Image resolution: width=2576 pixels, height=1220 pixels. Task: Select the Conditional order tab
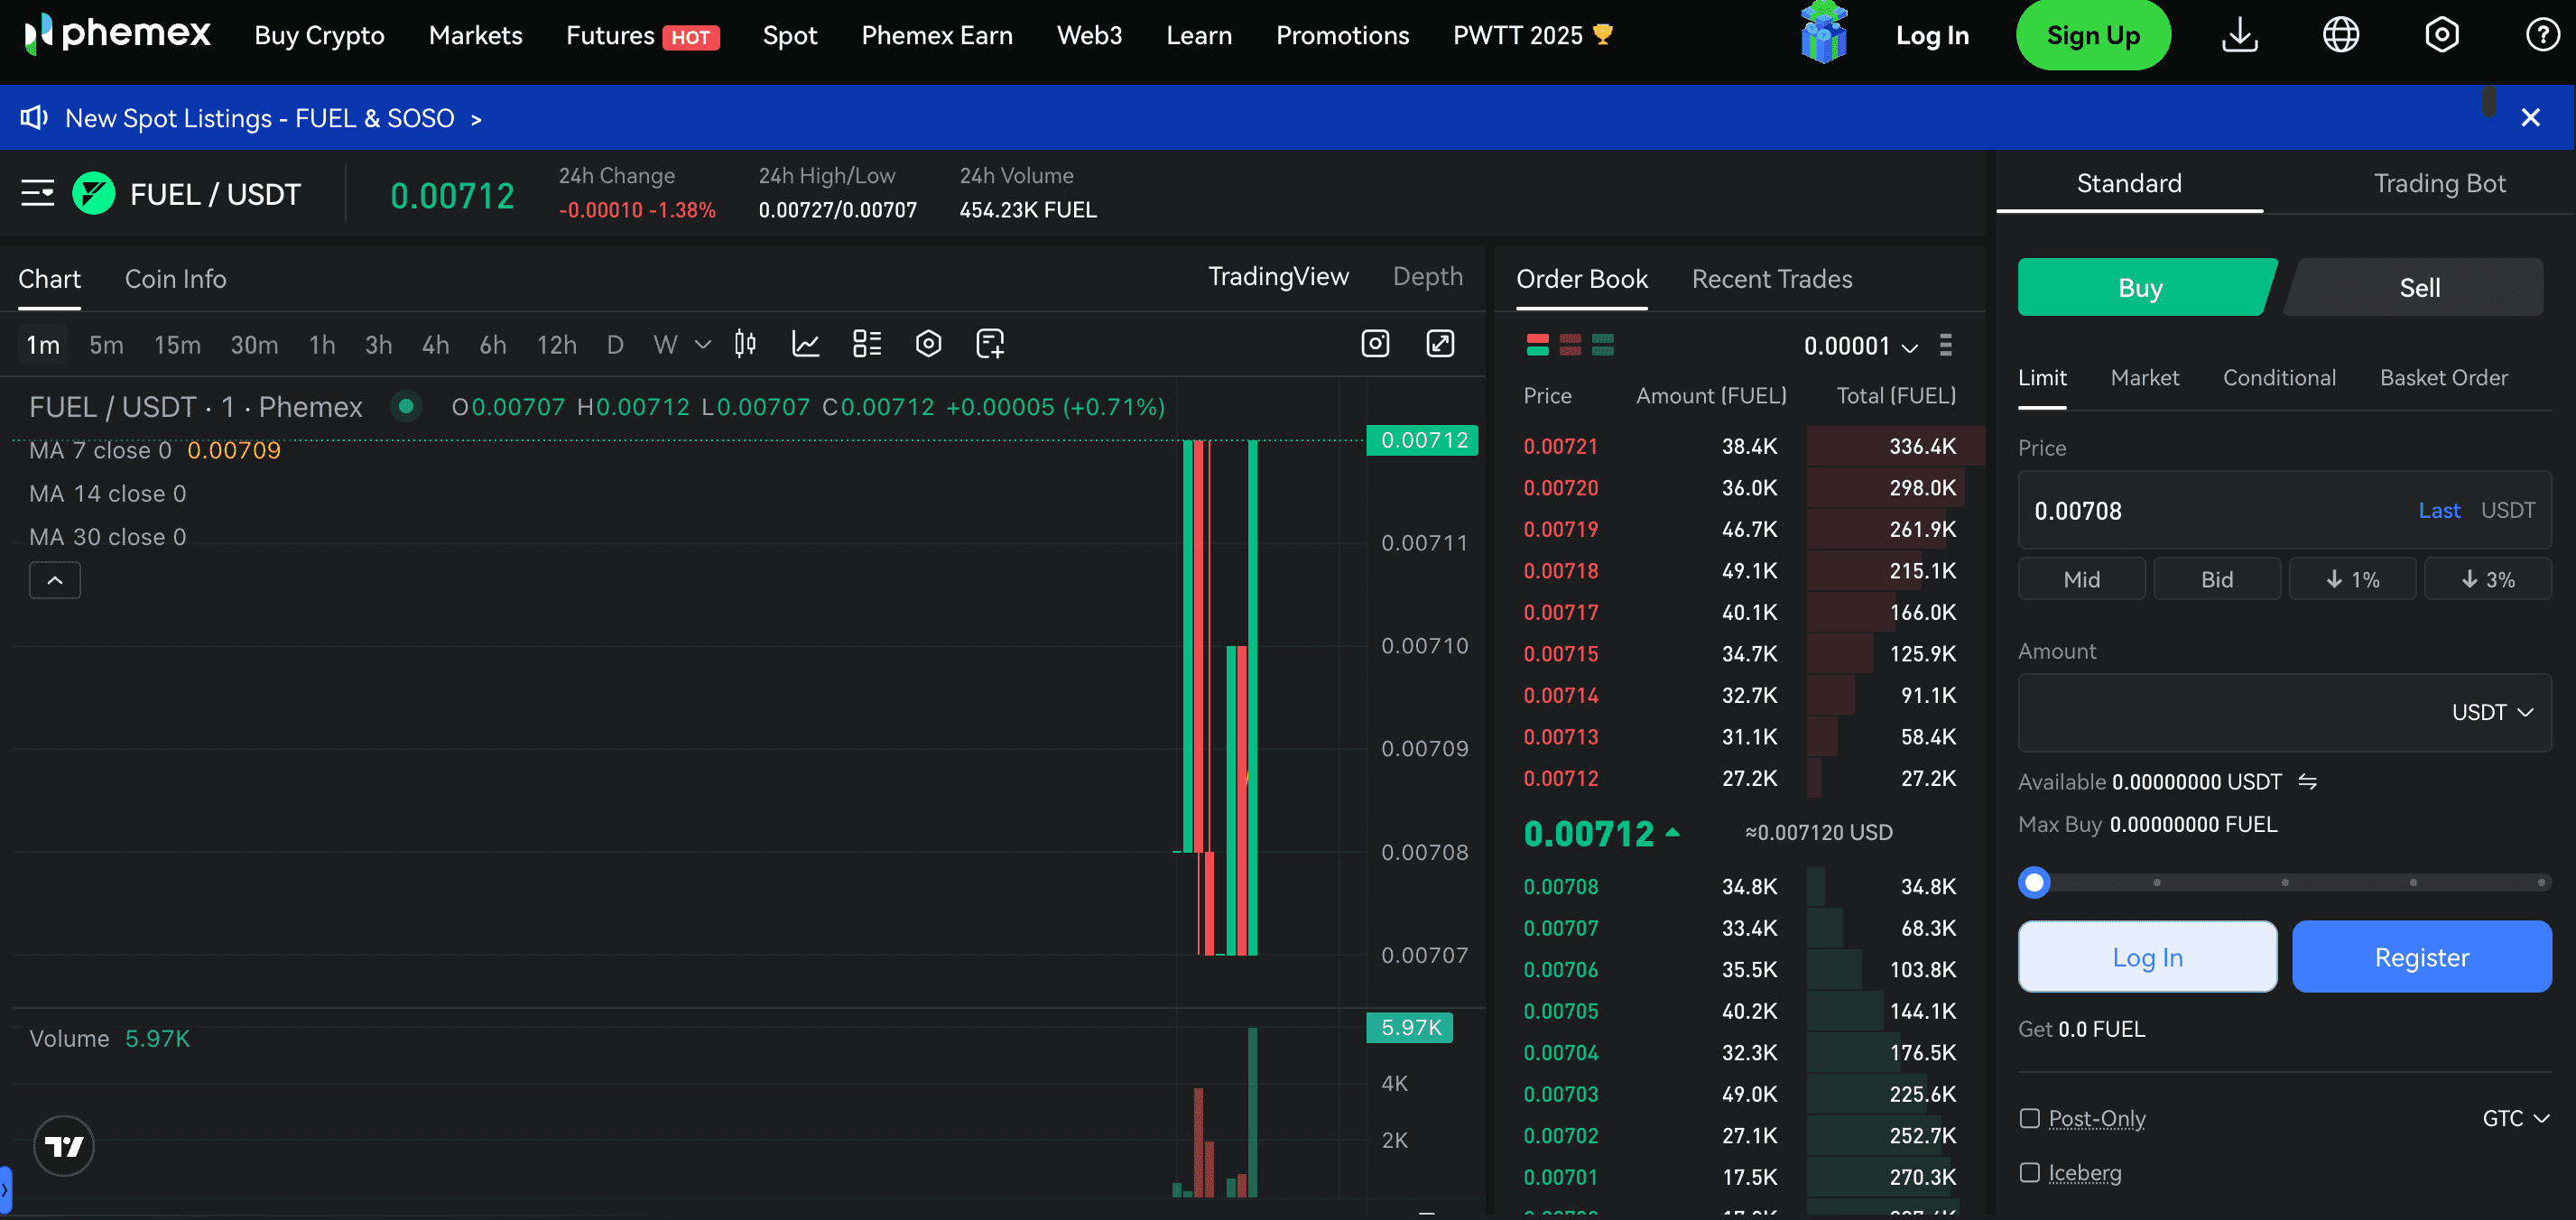click(x=2279, y=378)
